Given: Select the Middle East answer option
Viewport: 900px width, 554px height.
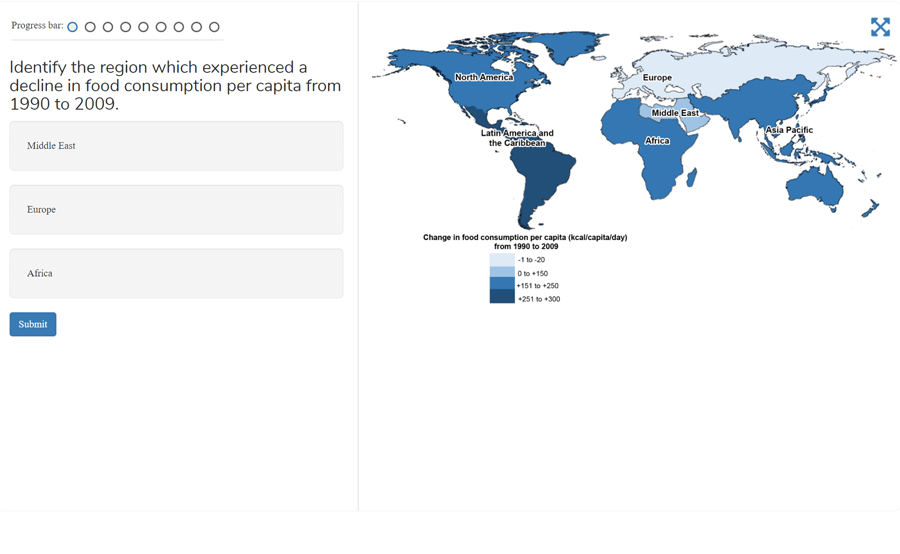Looking at the screenshot, I should click(x=176, y=146).
